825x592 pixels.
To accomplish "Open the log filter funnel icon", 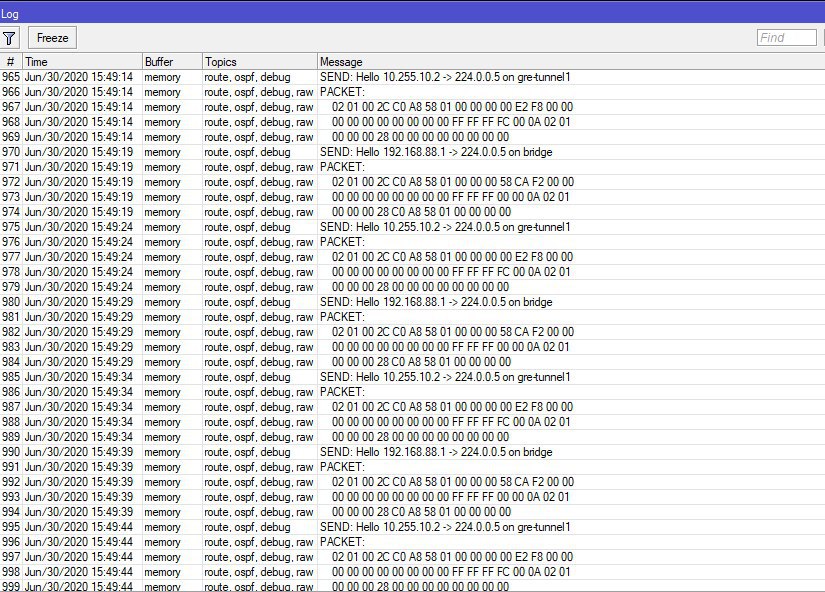I will pos(9,38).
